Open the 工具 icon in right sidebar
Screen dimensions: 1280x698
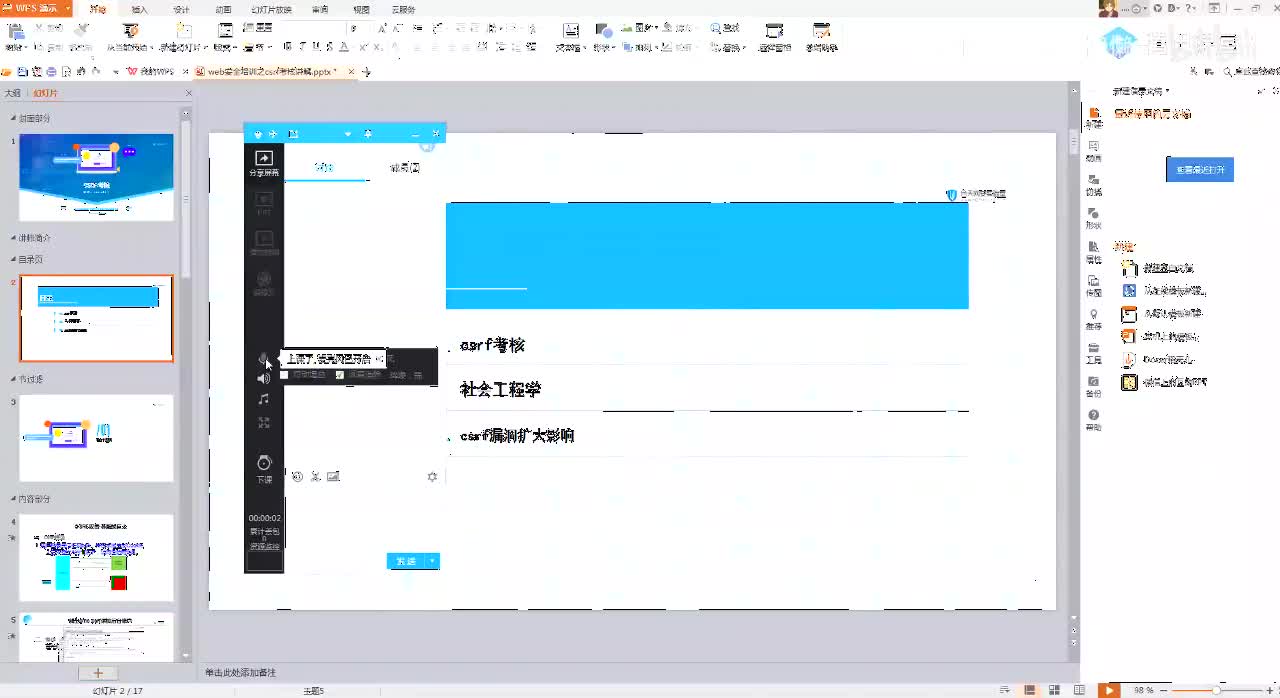coord(1094,352)
